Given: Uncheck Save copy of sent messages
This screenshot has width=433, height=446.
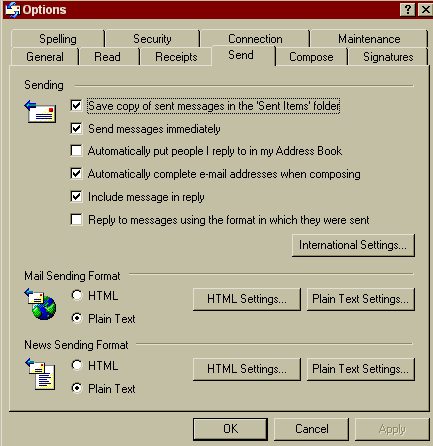Looking at the screenshot, I should click(76, 106).
